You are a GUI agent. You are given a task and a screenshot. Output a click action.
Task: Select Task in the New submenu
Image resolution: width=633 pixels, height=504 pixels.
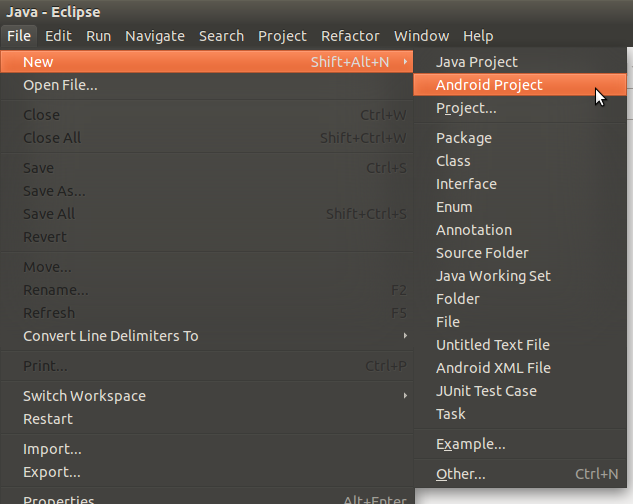pyautogui.click(x=520, y=414)
